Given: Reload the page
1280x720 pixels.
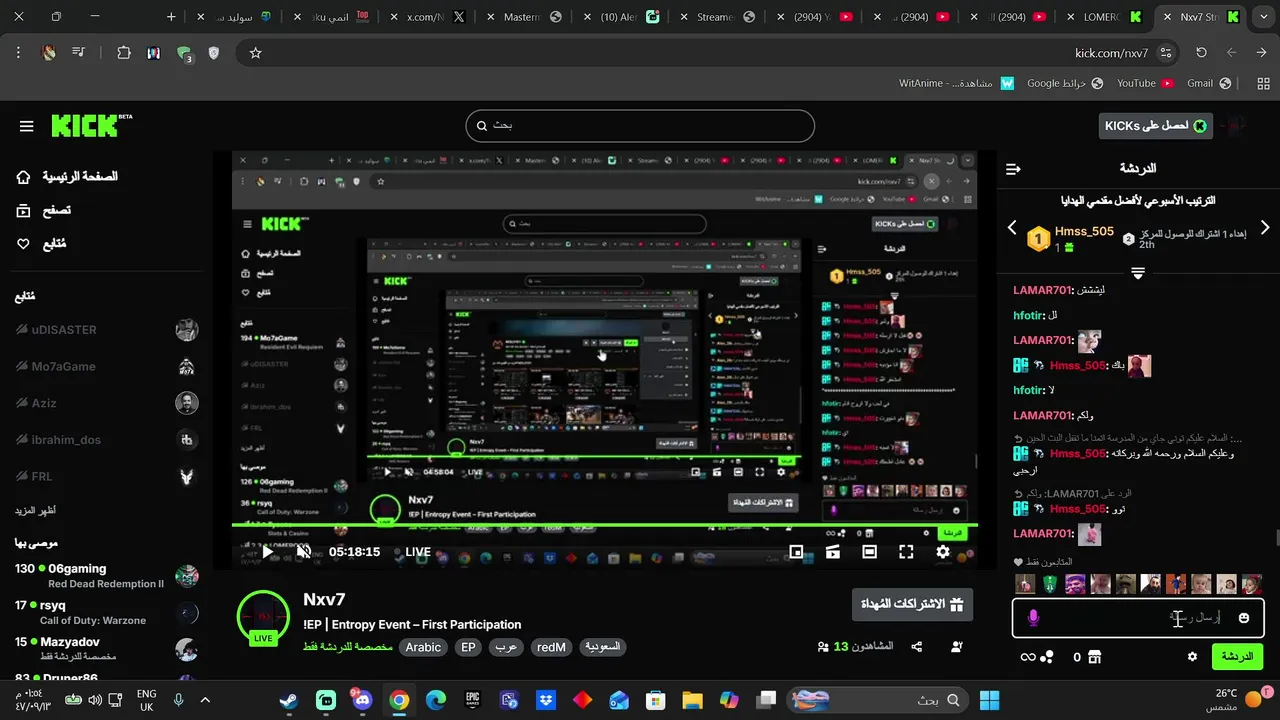Looking at the screenshot, I should (1202, 53).
